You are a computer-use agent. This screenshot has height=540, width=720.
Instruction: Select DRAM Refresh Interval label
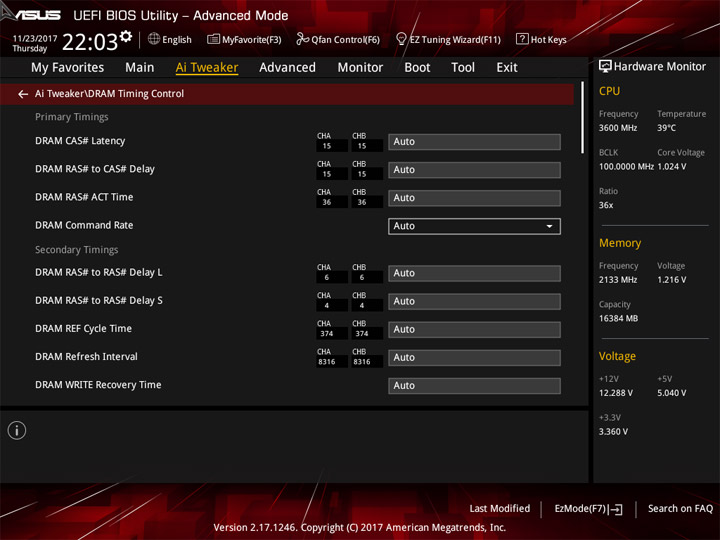(x=86, y=357)
